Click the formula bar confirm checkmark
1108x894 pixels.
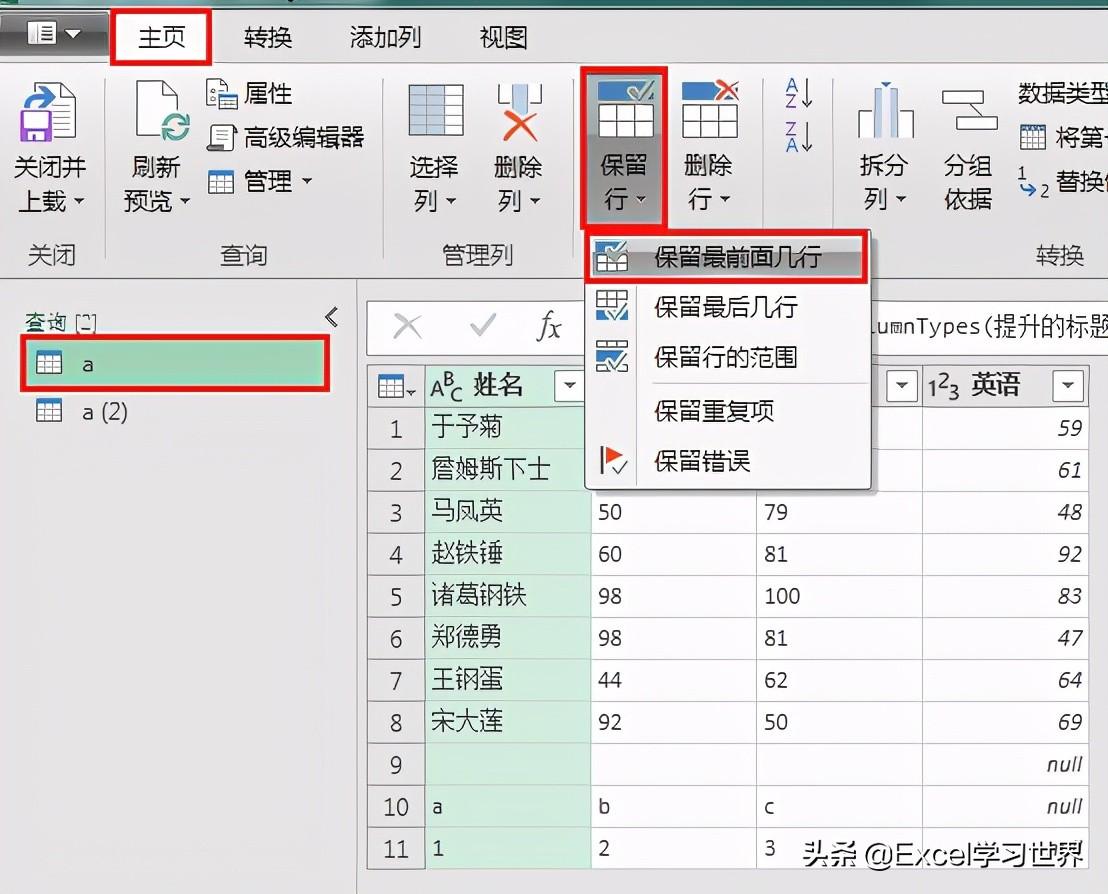[x=483, y=326]
